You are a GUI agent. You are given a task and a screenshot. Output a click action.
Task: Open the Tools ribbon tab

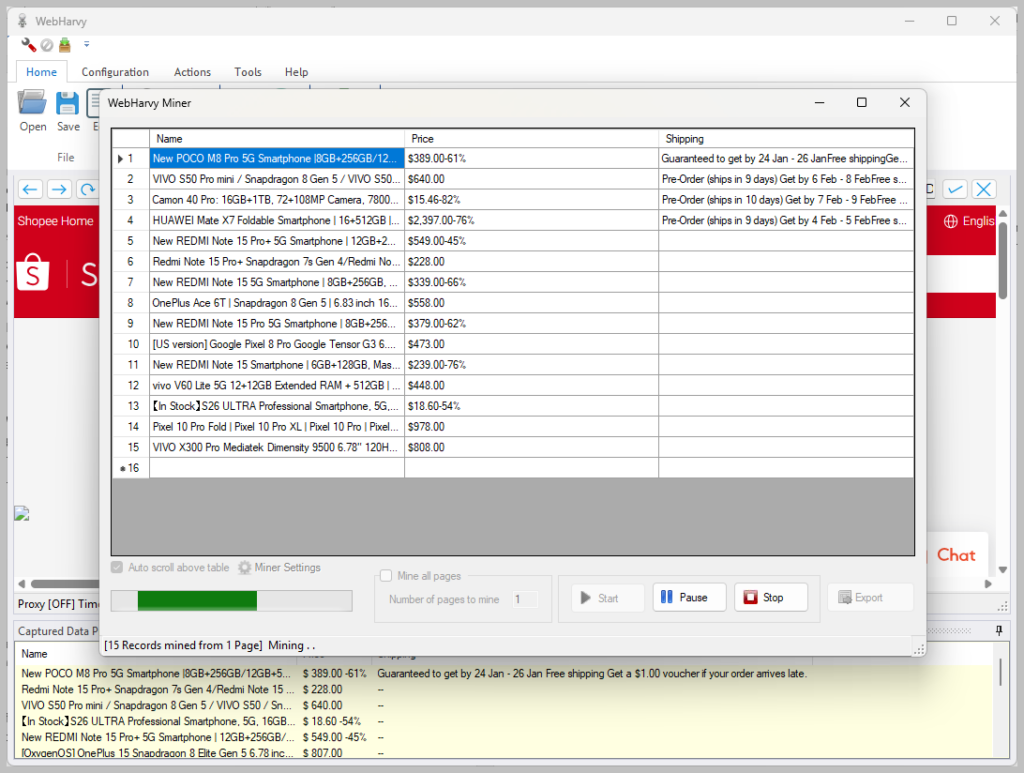[x=248, y=72]
